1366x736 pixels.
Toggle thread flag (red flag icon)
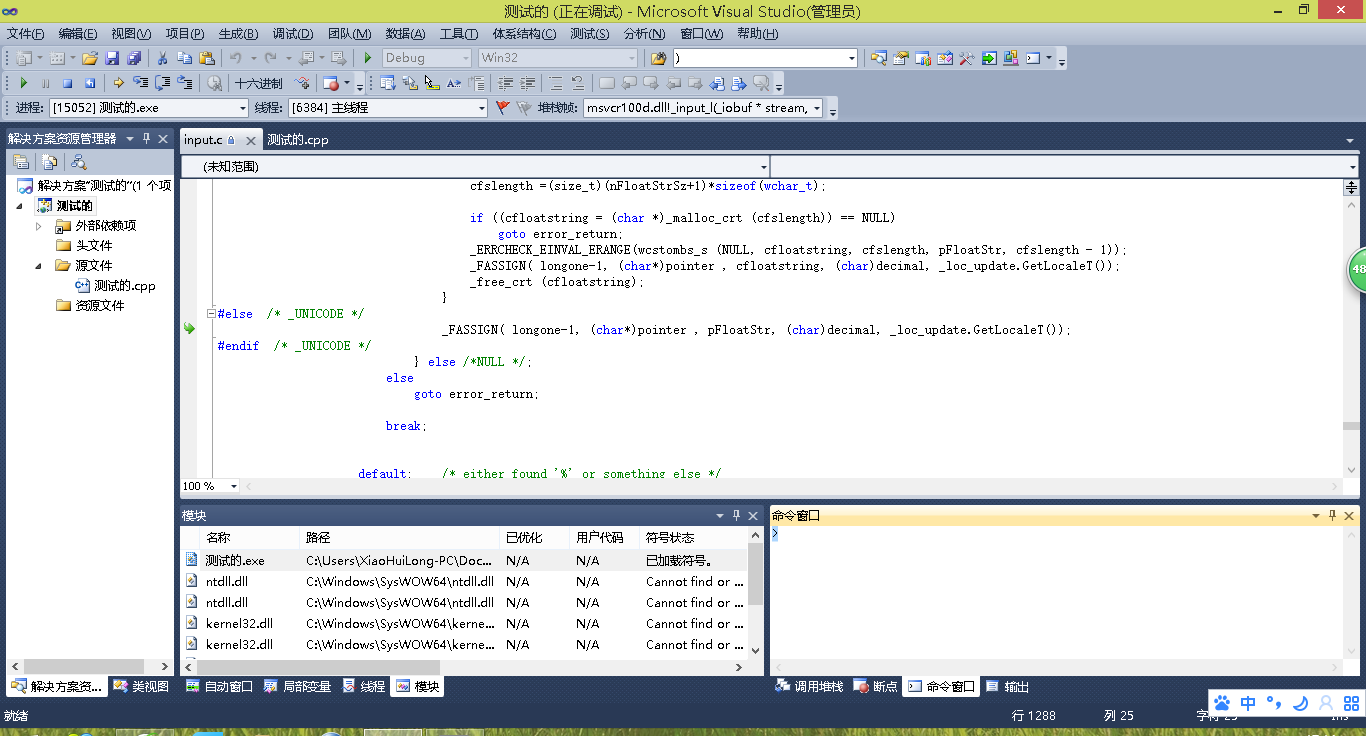(x=503, y=108)
